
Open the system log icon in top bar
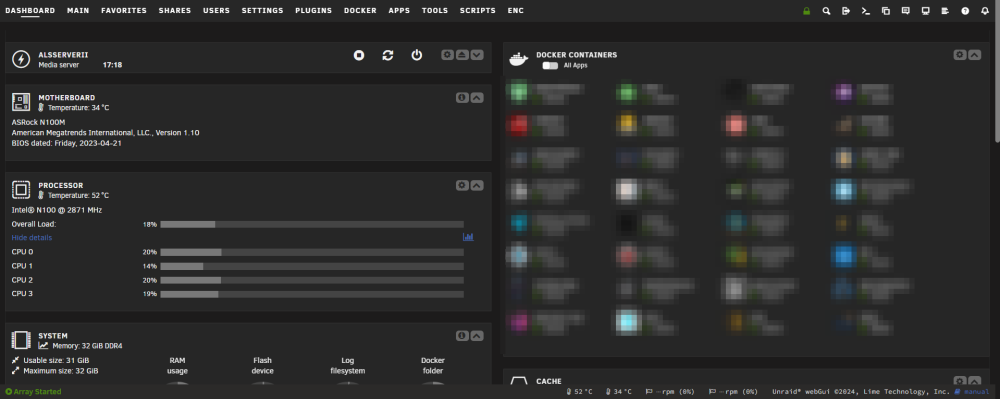click(x=945, y=11)
